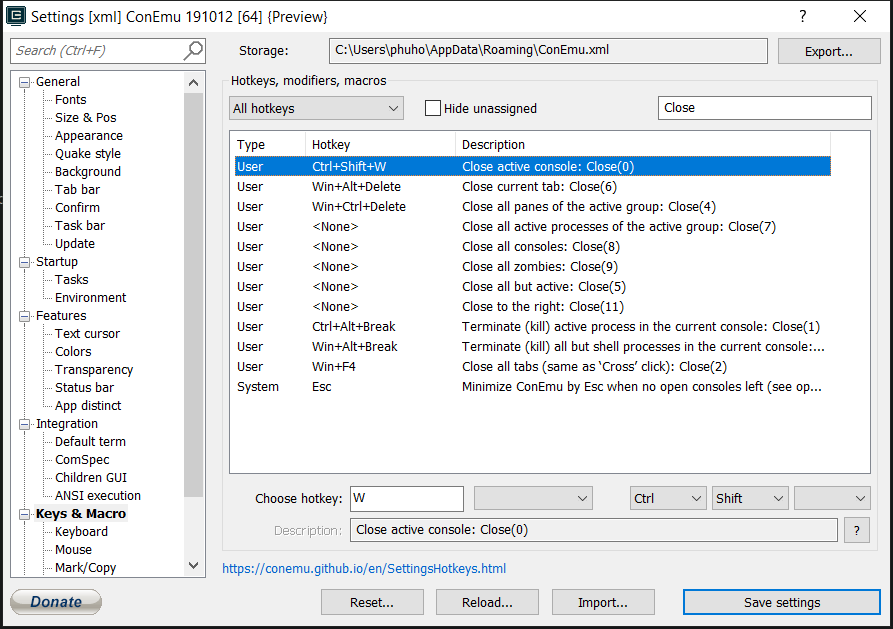
Task: Select the Appearance settings page
Action: pyautogui.click(x=88, y=135)
